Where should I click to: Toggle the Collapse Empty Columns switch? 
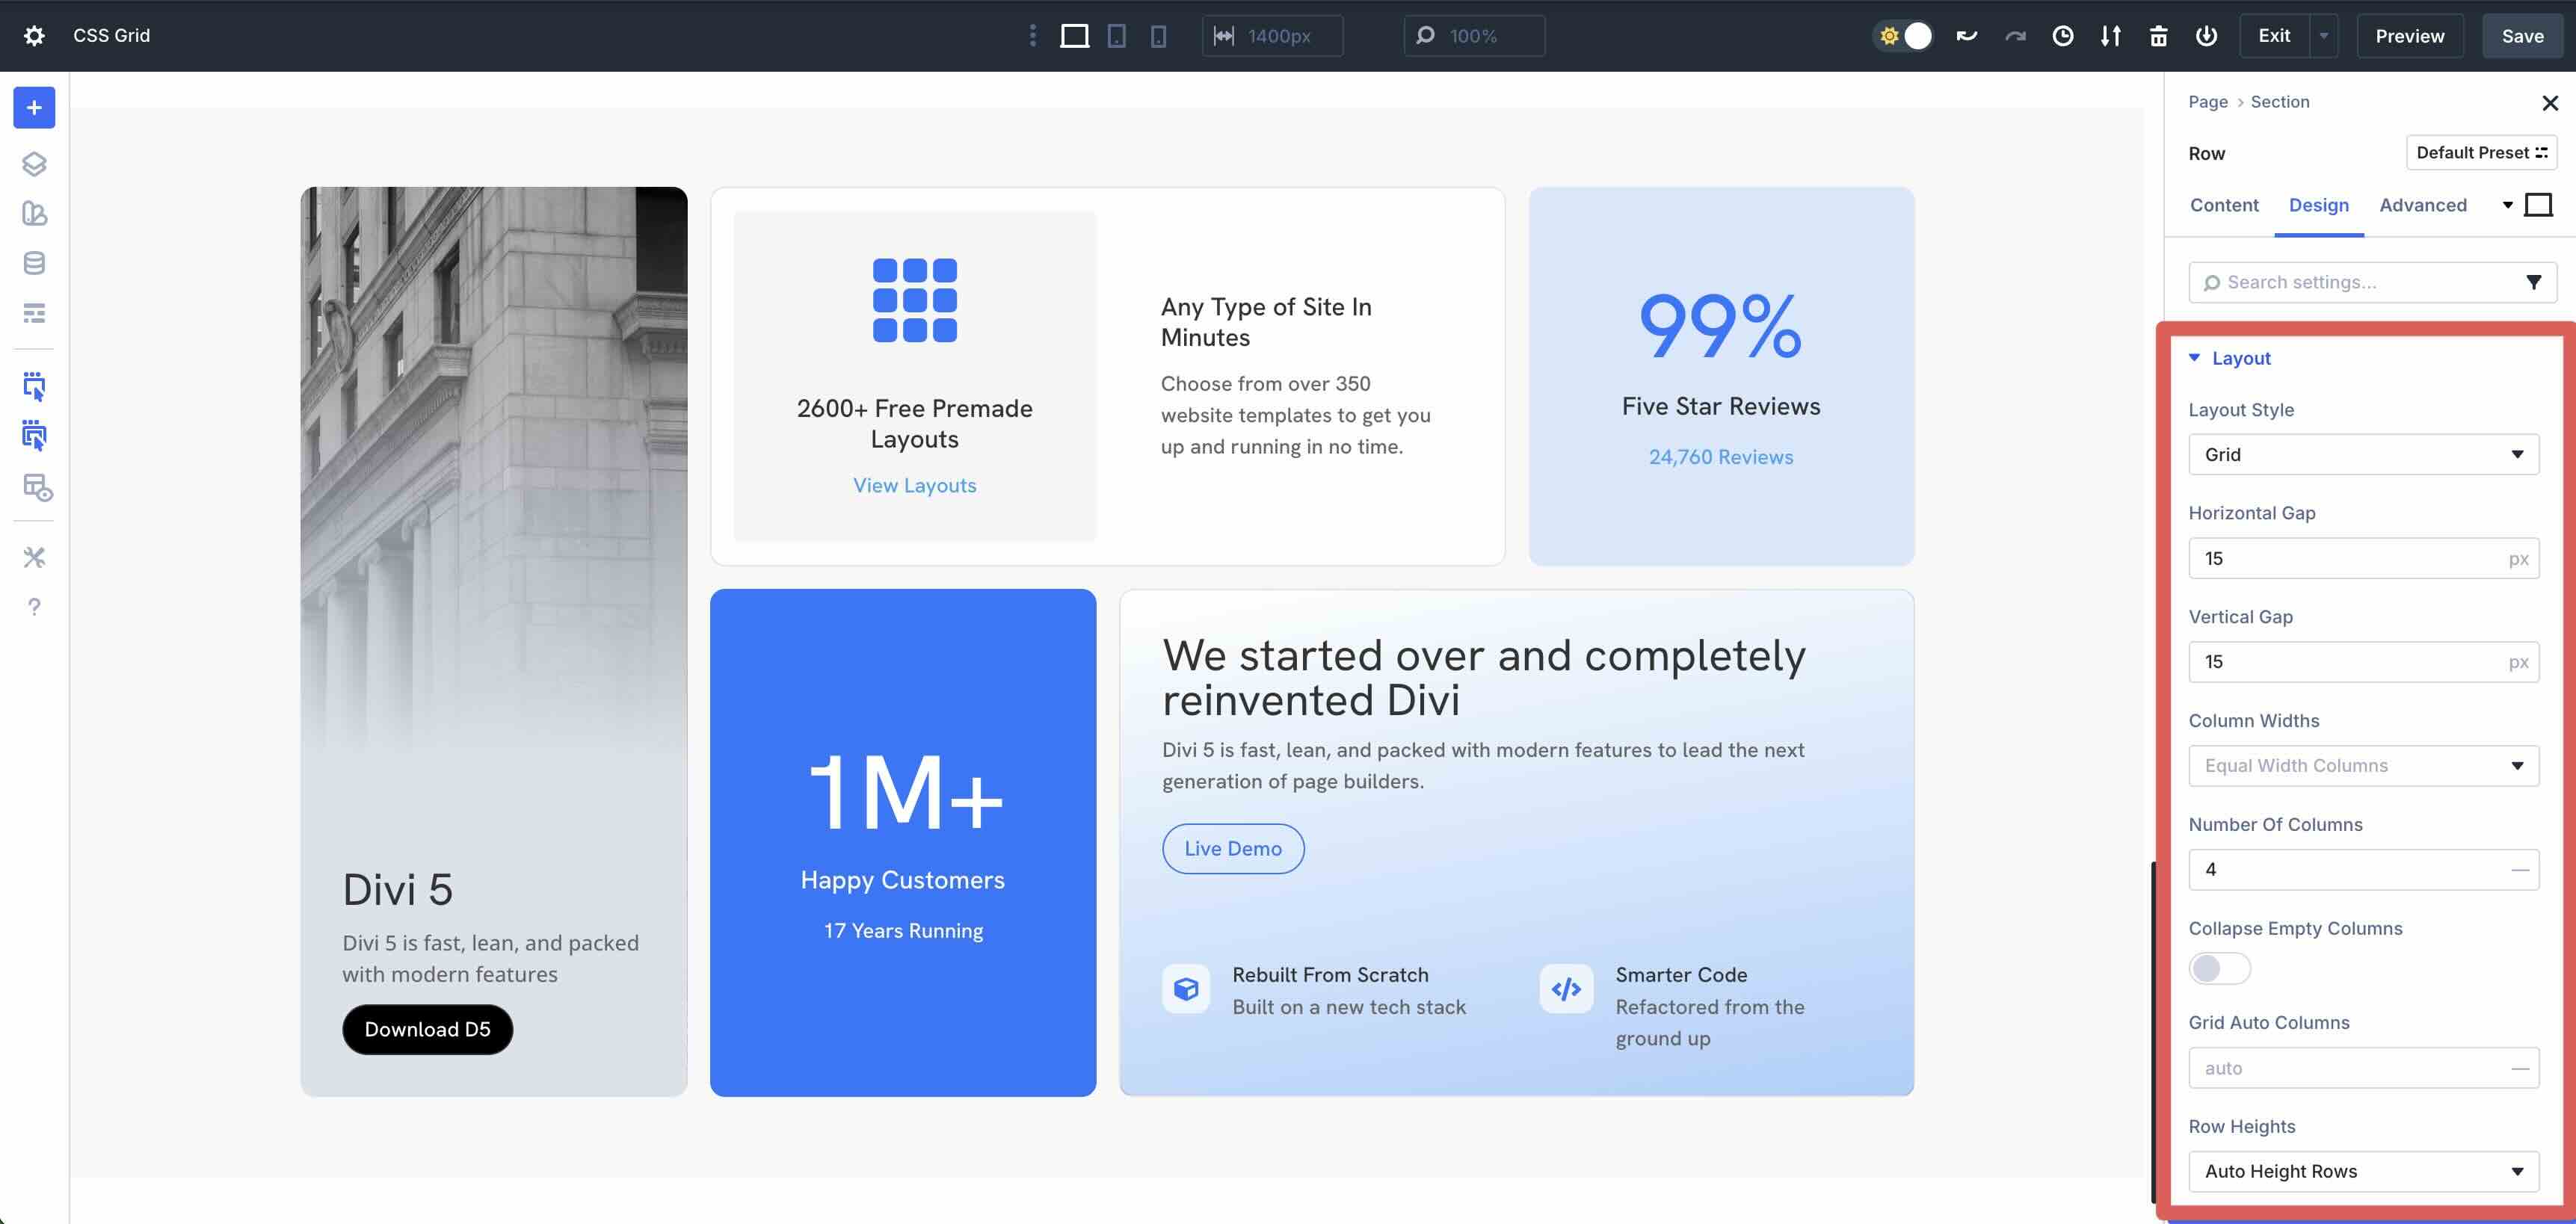(2218, 968)
